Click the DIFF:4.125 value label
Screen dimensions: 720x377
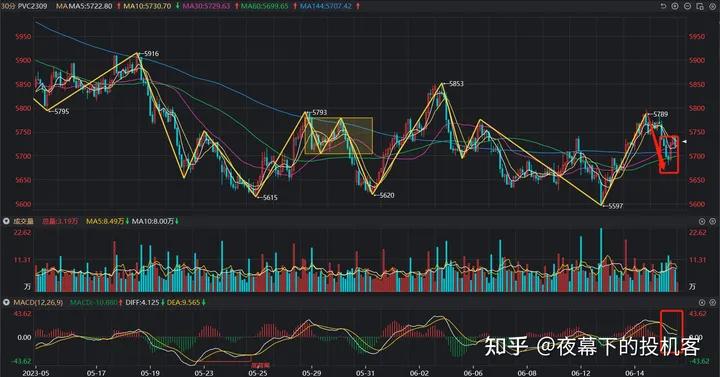(x=142, y=303)
